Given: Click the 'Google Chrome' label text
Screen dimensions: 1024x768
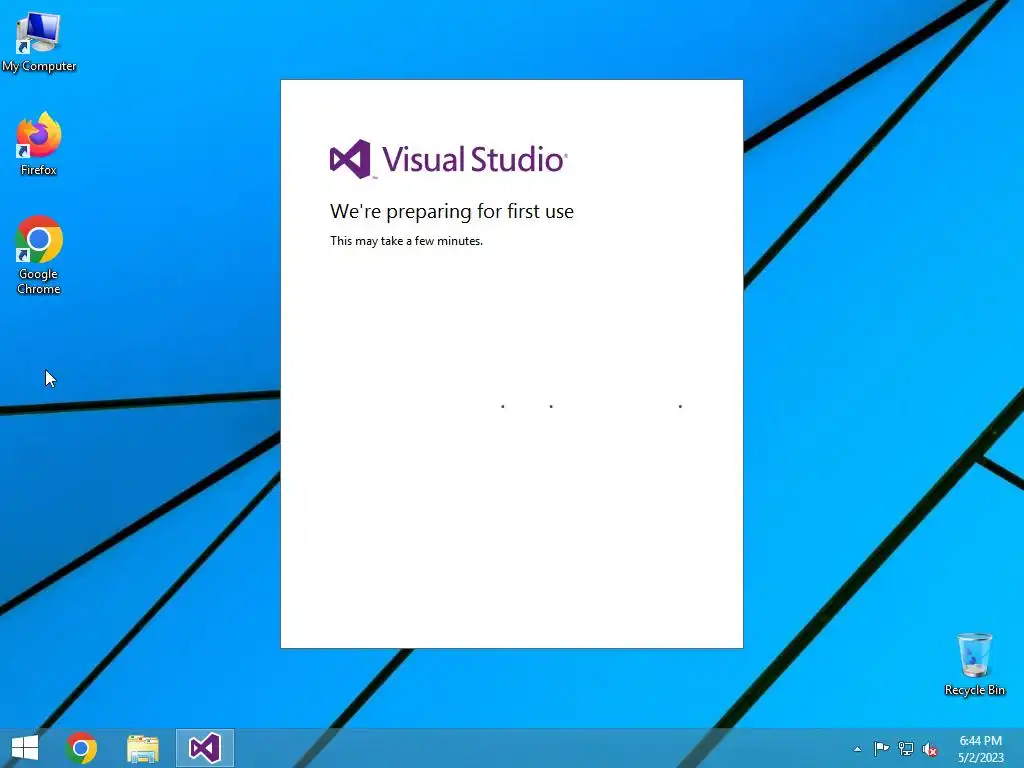Looking at the screenshot, I should [39, 281].
